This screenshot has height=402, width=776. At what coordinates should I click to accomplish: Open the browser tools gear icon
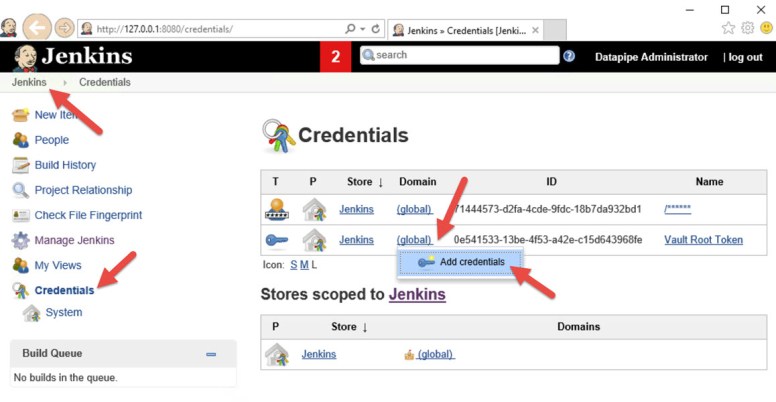(747, 28)
